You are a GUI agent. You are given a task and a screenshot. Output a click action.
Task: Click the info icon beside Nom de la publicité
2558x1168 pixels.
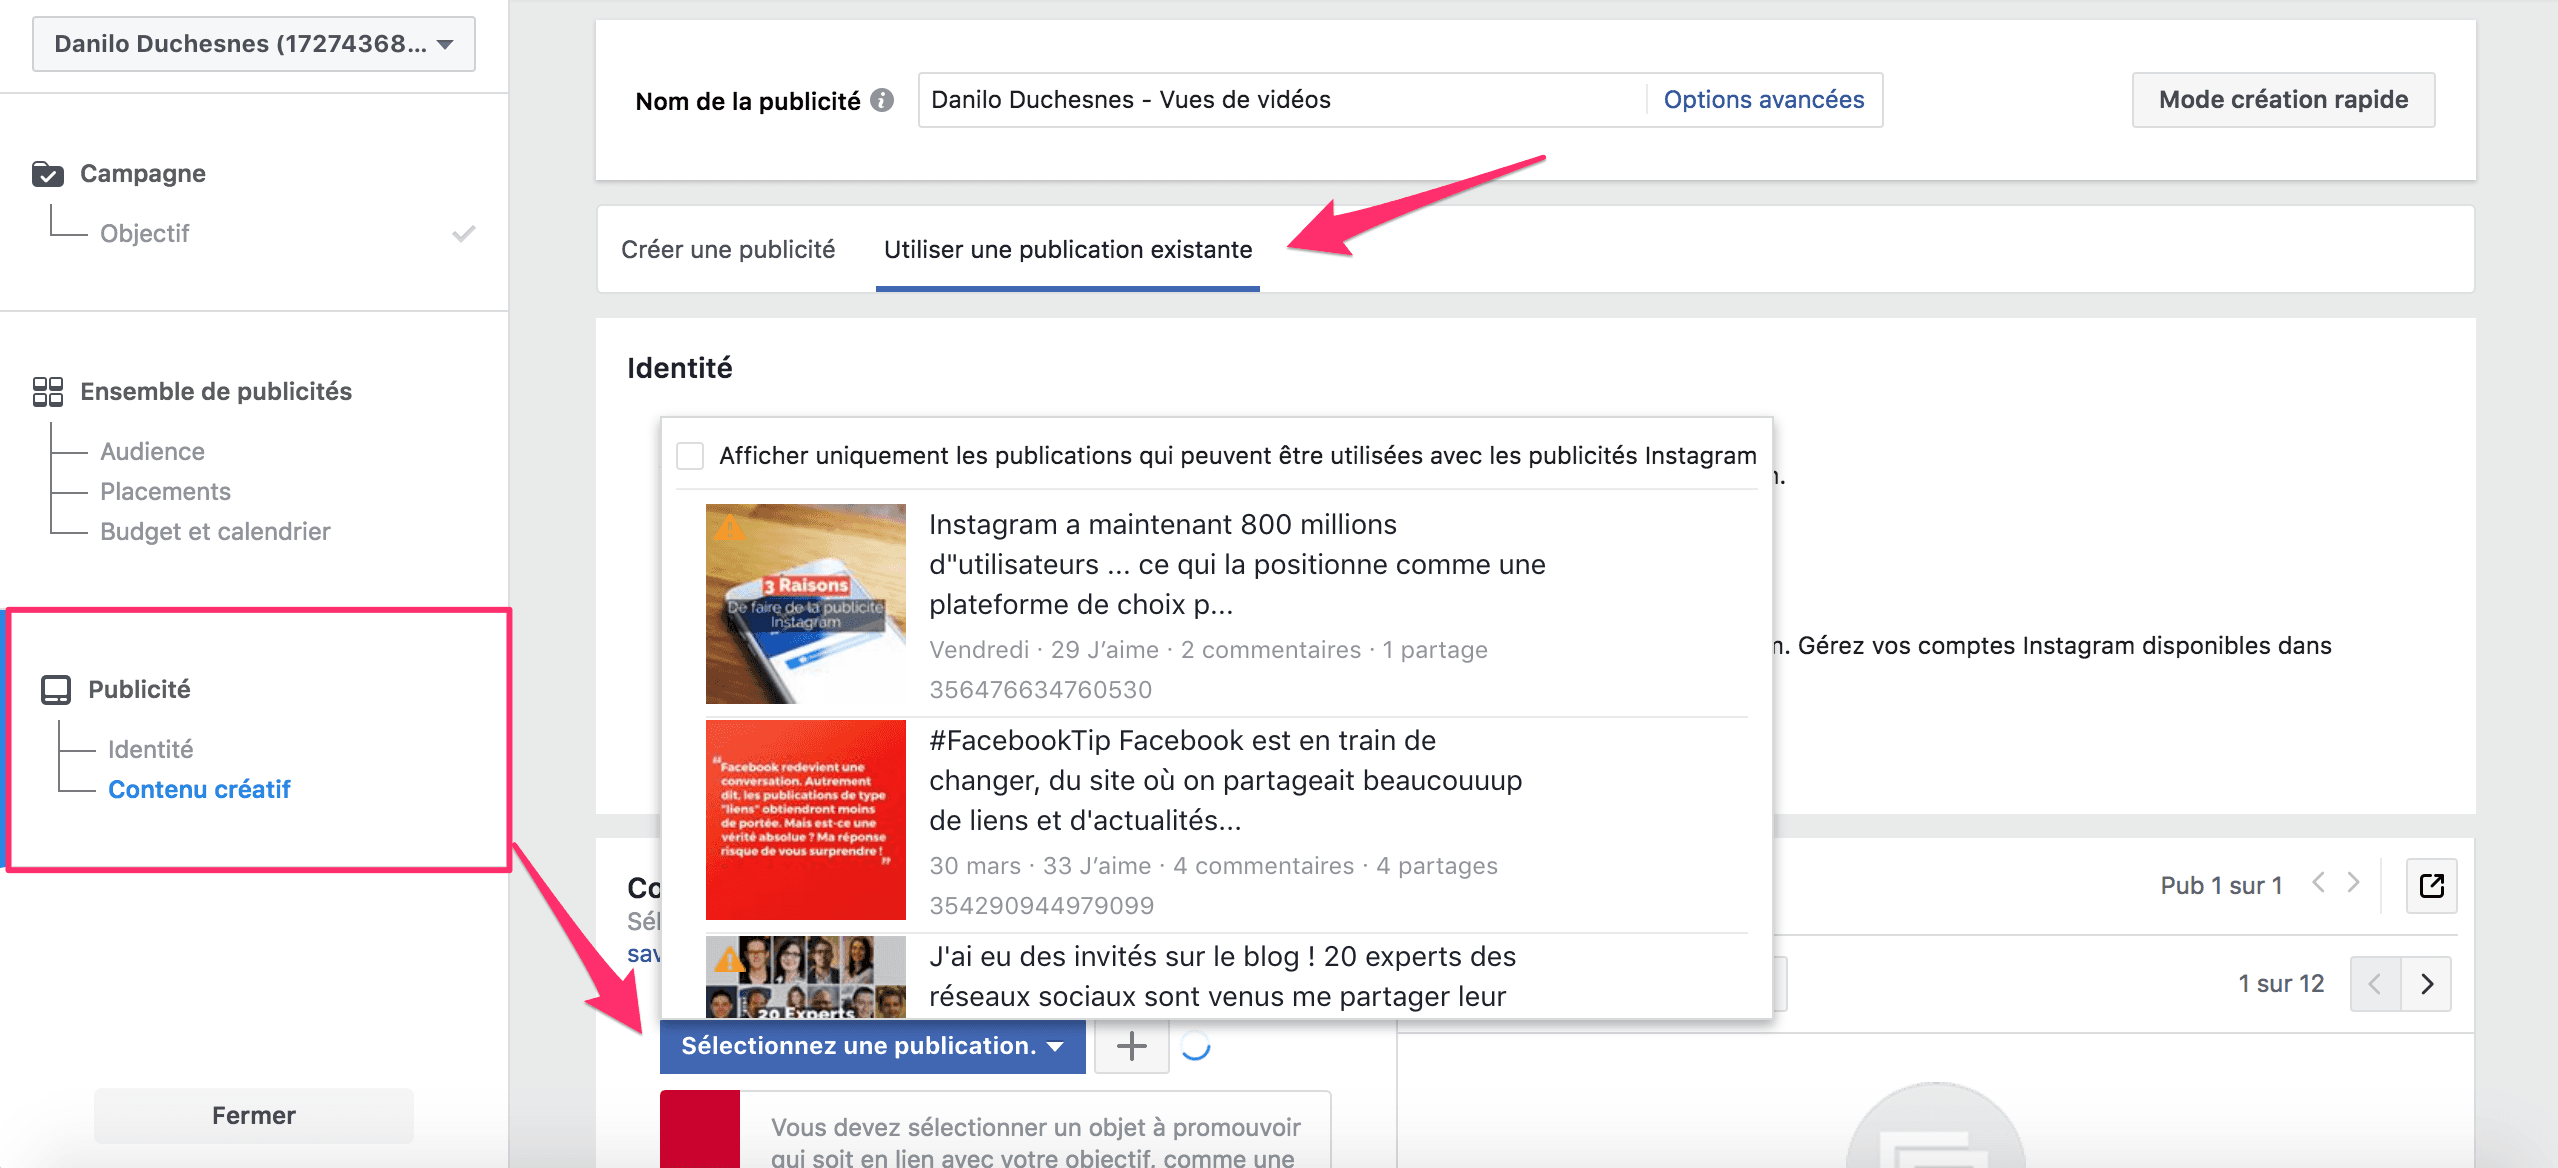(881, 100)
